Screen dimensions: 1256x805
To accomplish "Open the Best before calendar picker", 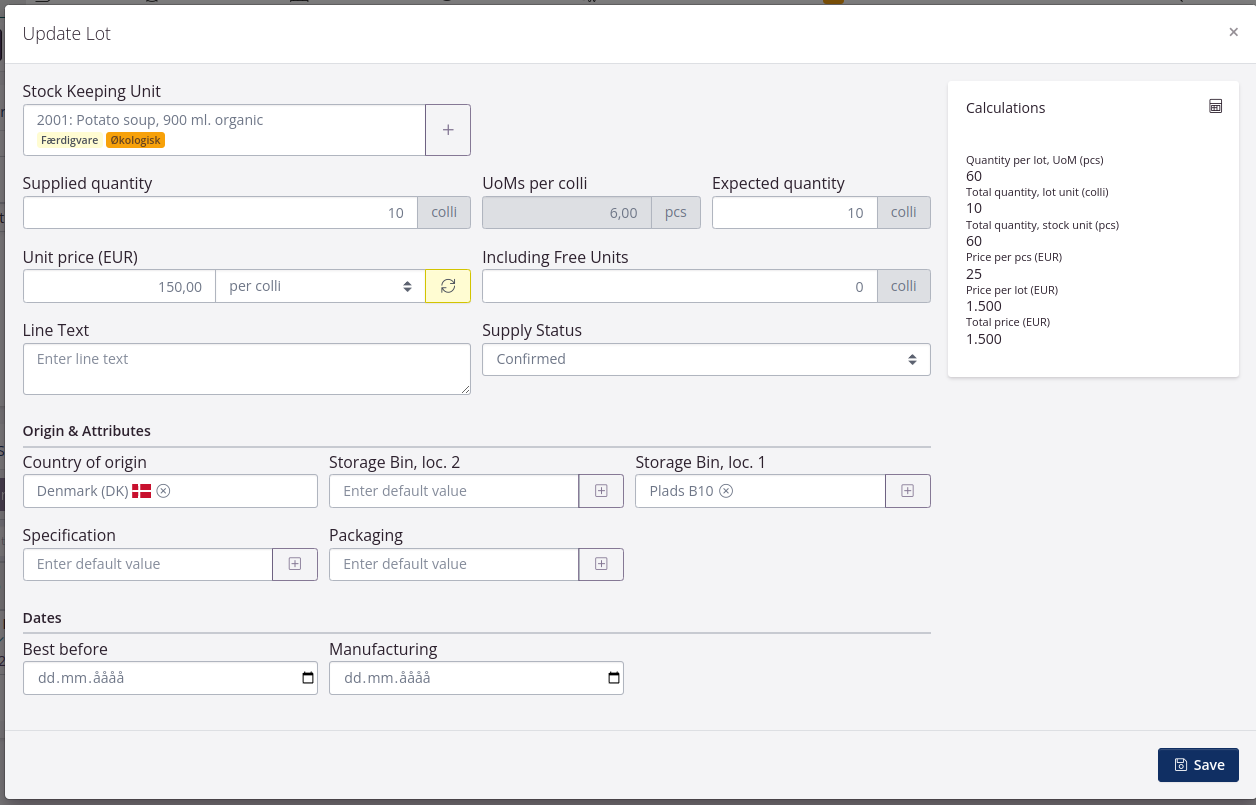I will tap(307, 678).
